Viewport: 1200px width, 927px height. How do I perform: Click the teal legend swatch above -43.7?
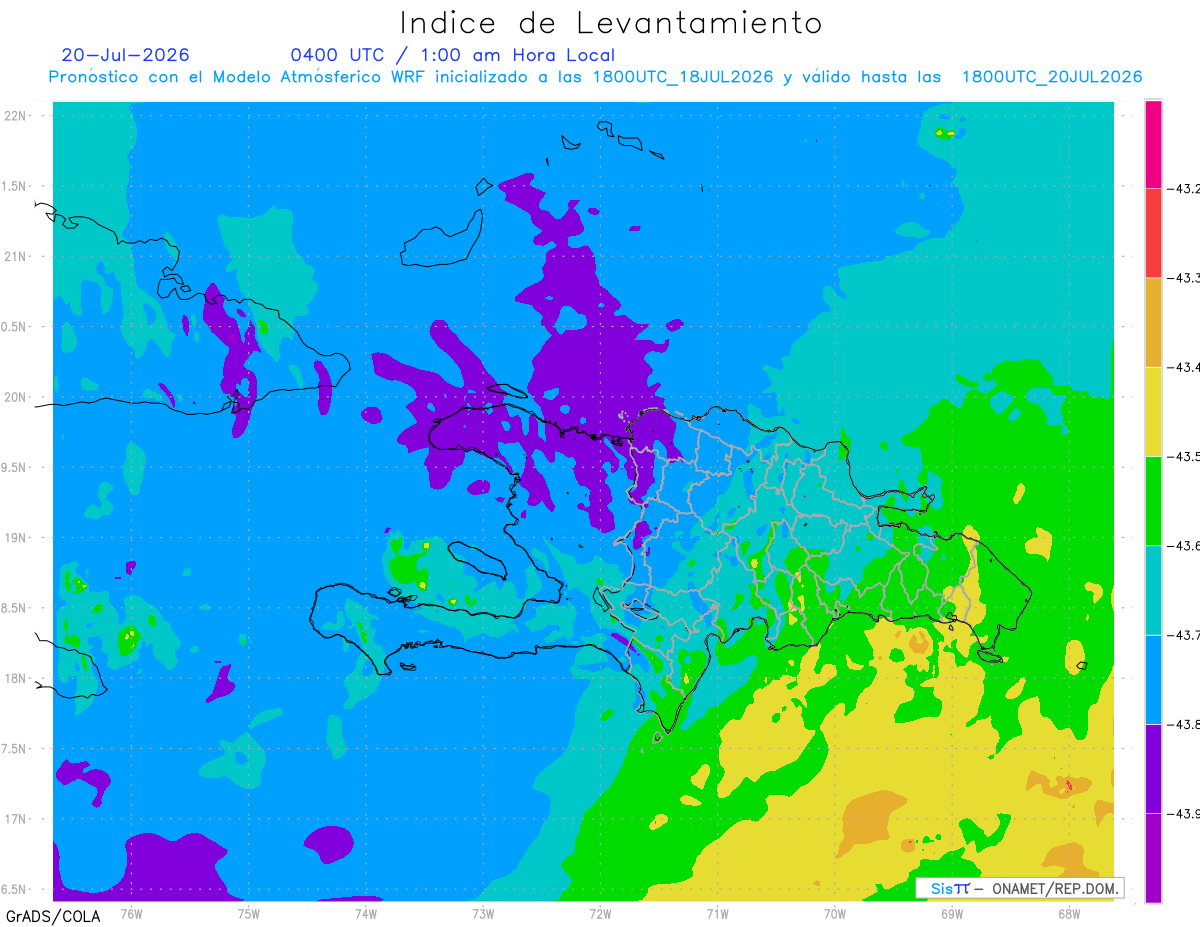pyautogui.click(x=1153, y=590)
